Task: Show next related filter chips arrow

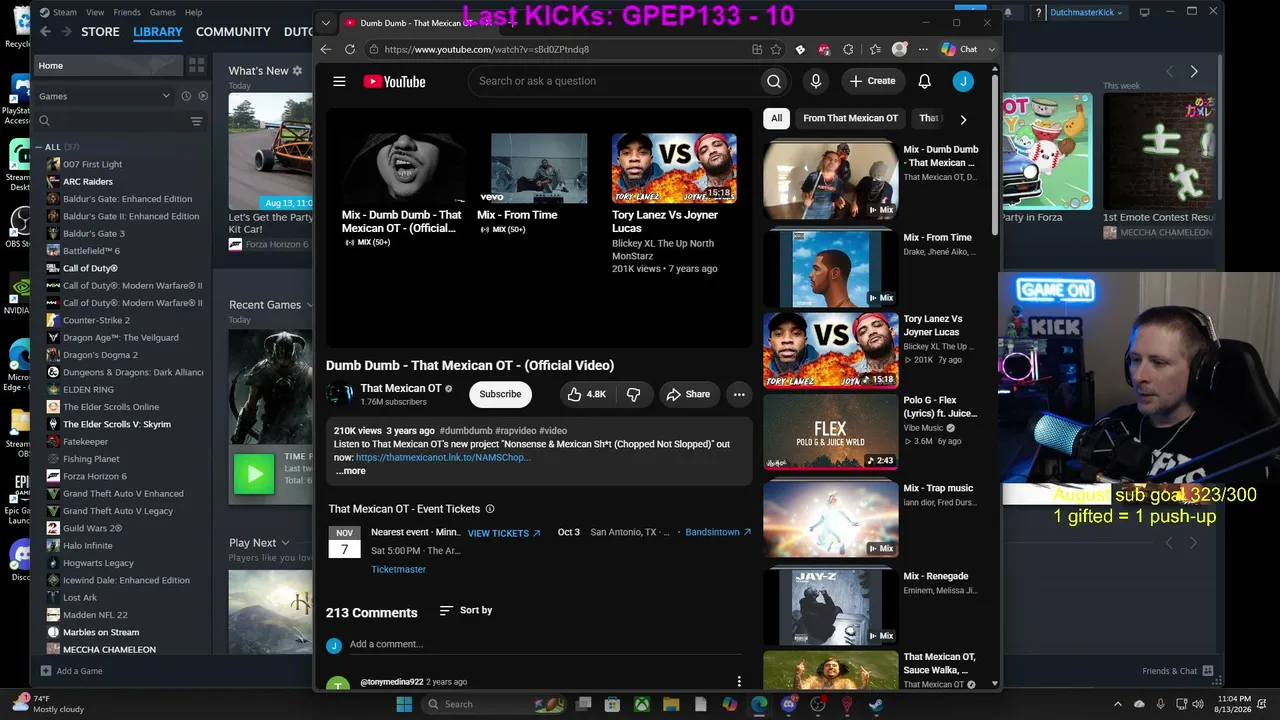Action: (x=963, y=119)
